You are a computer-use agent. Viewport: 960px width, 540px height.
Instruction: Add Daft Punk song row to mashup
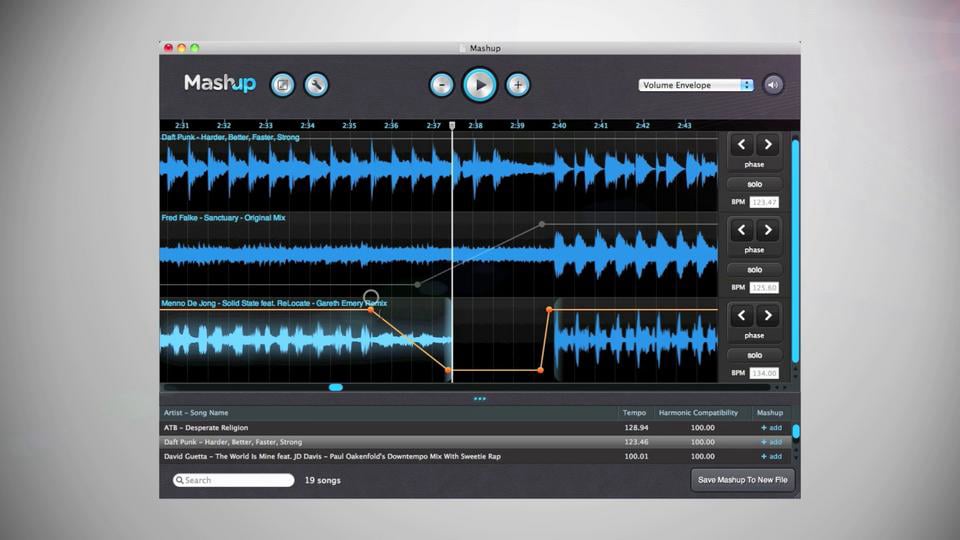click(771, 442)
